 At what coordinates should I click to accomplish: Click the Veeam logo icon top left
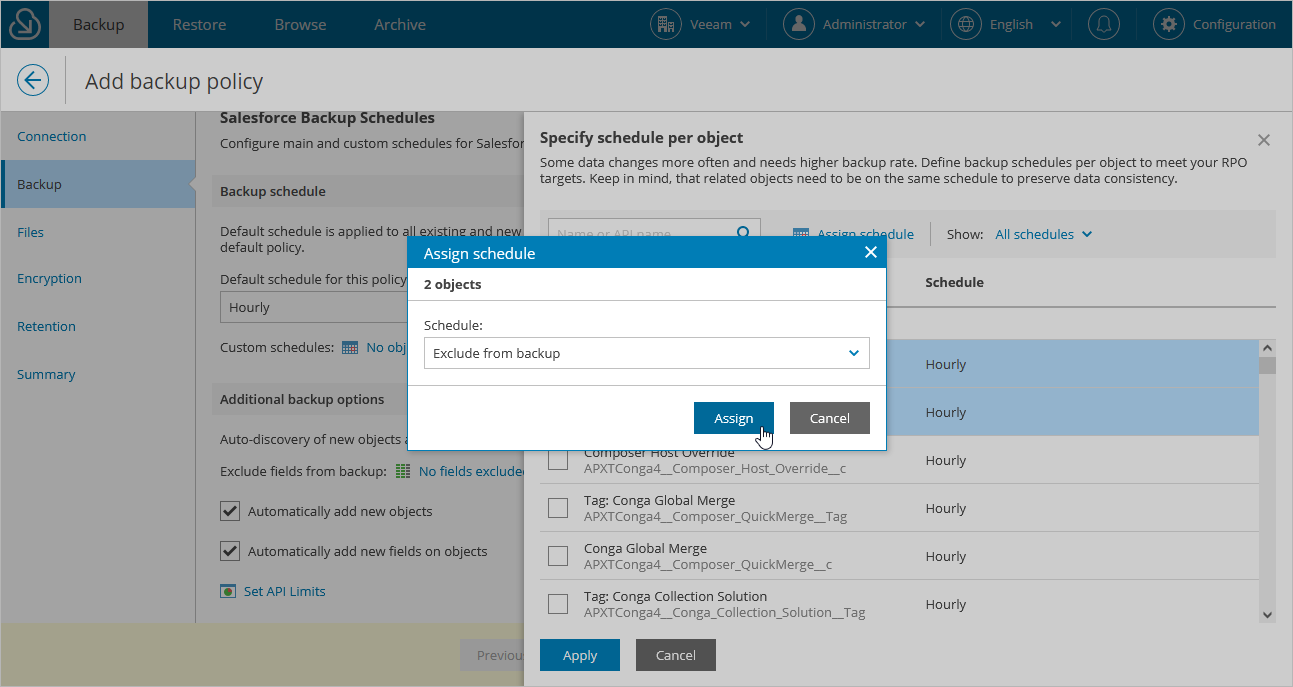[x=24, y=23]
